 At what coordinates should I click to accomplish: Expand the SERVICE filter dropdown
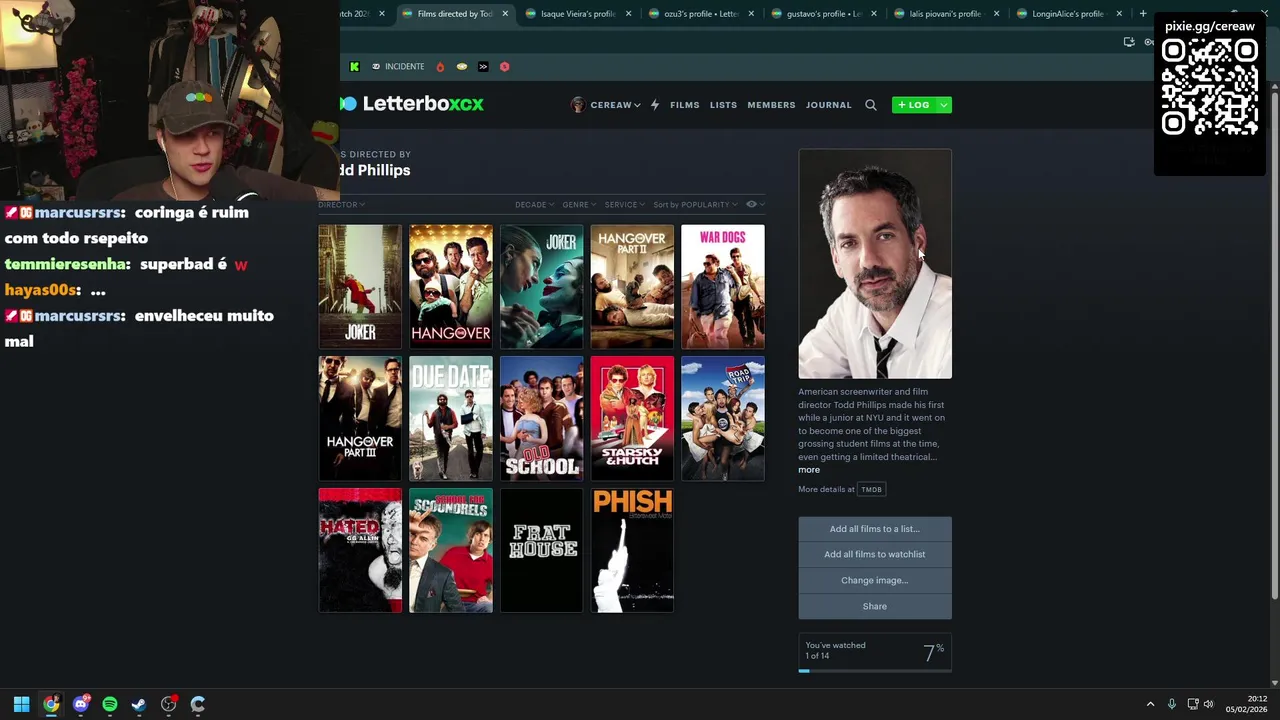click(x=624, y=205)
